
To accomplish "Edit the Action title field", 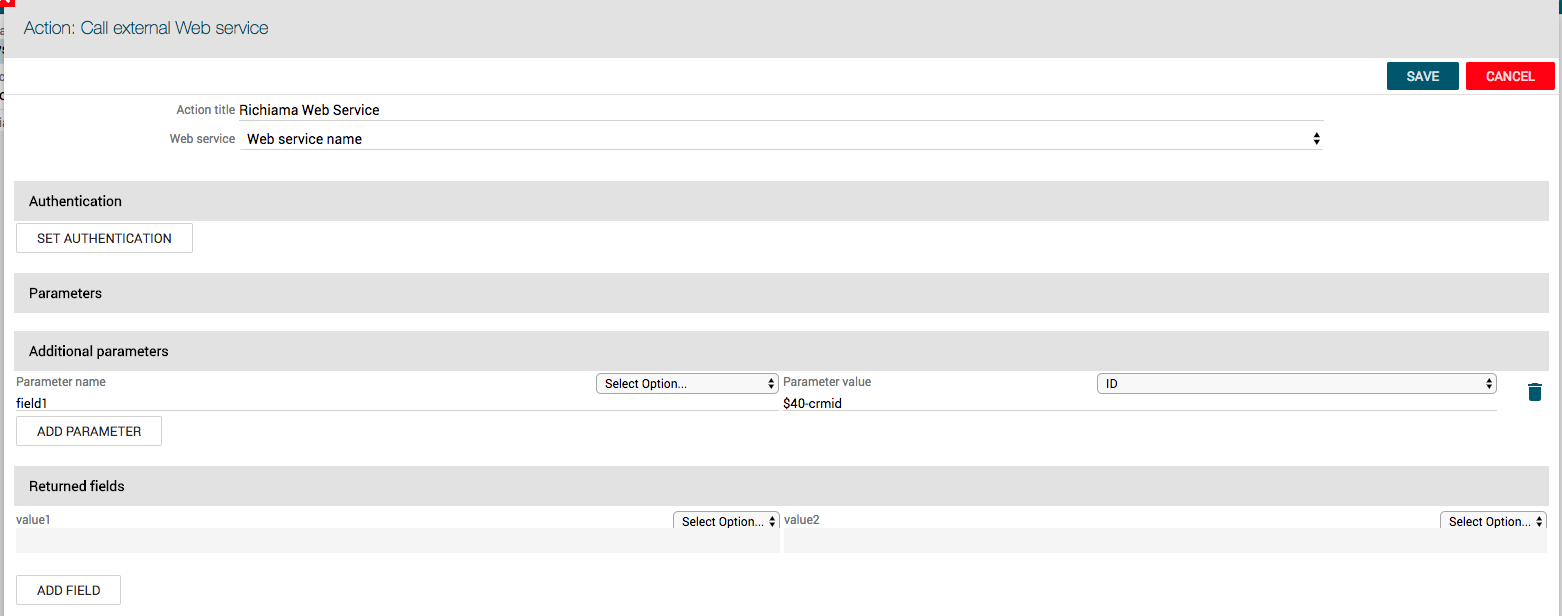I will [x=781, y=110].
